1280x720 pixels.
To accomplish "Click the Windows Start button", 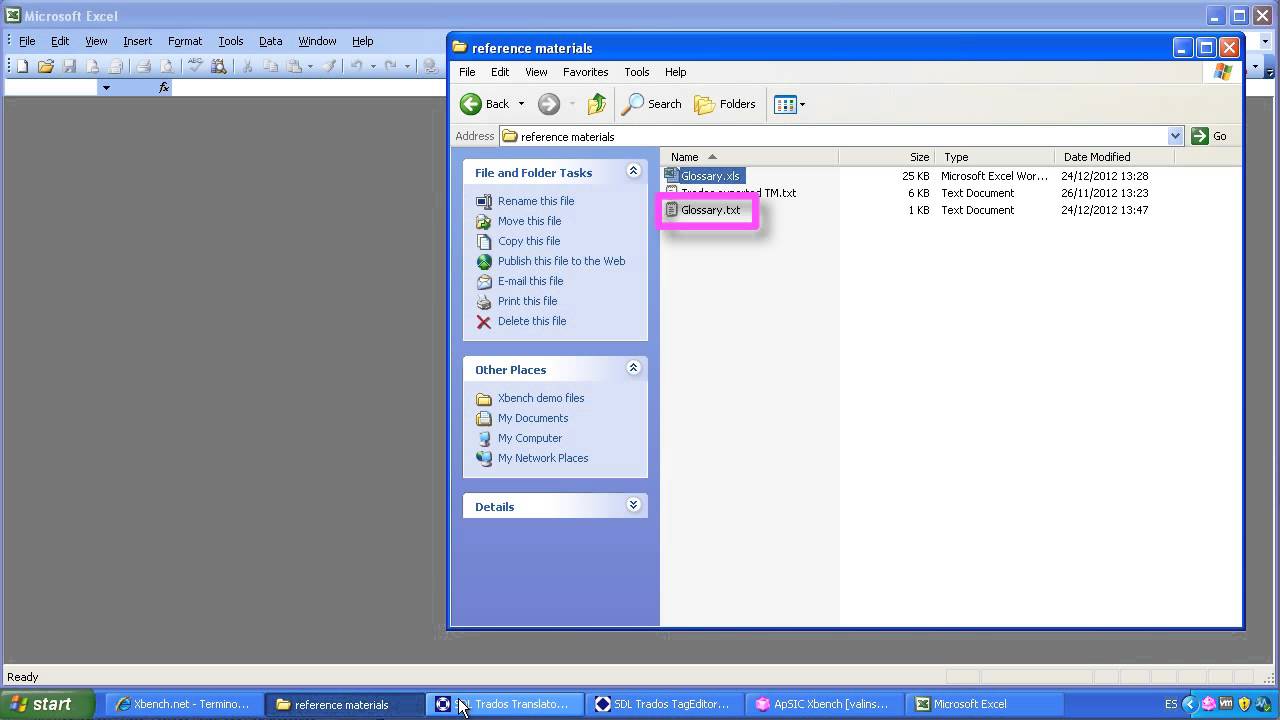I will coord(47,704).
